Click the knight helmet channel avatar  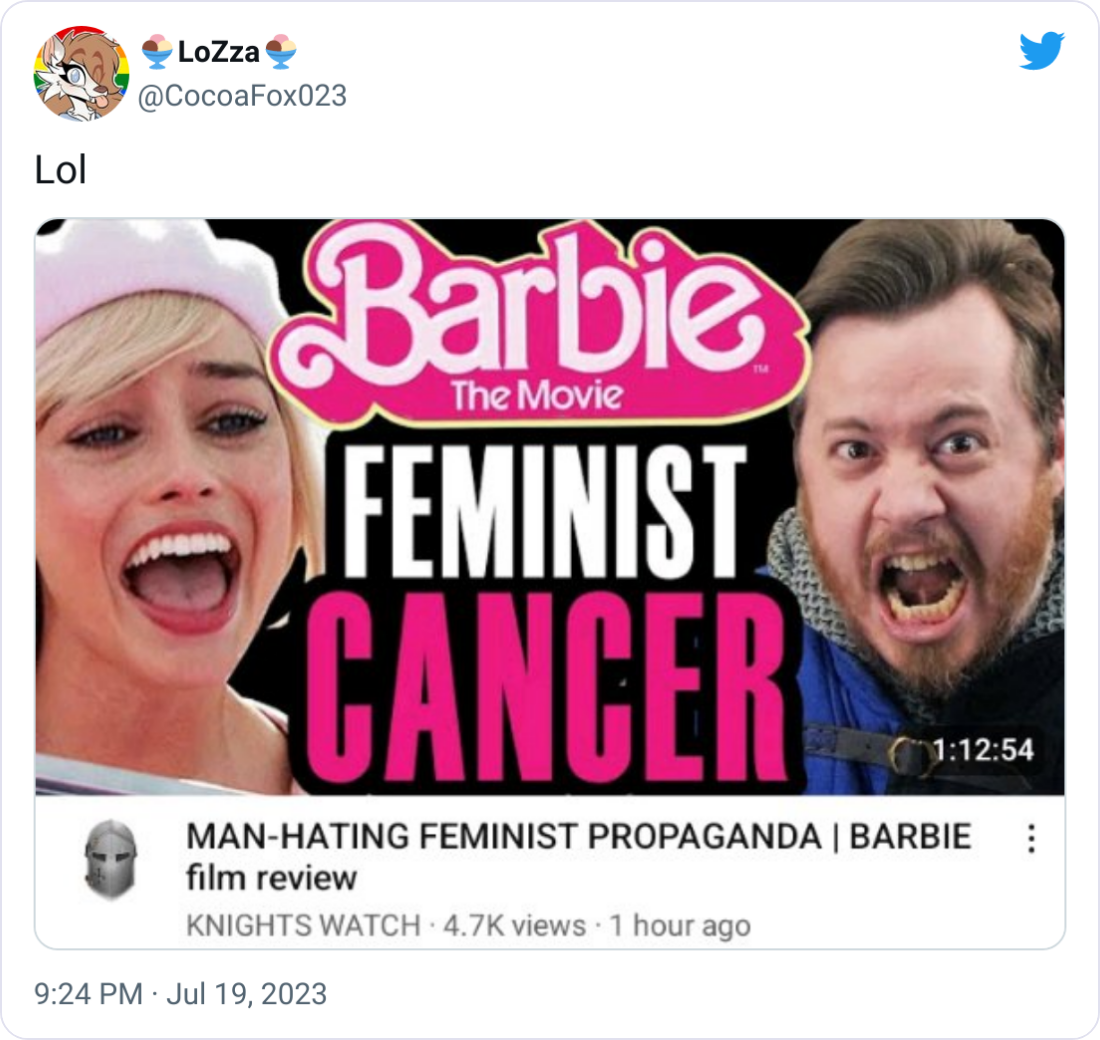pyautogui.click(x=110, y=859)
